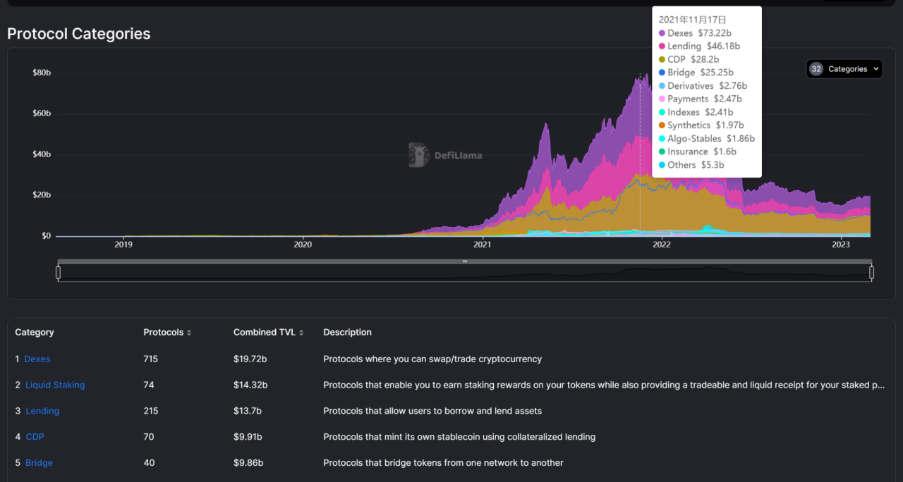Click the range slider top bar handle

coord(465,261)
